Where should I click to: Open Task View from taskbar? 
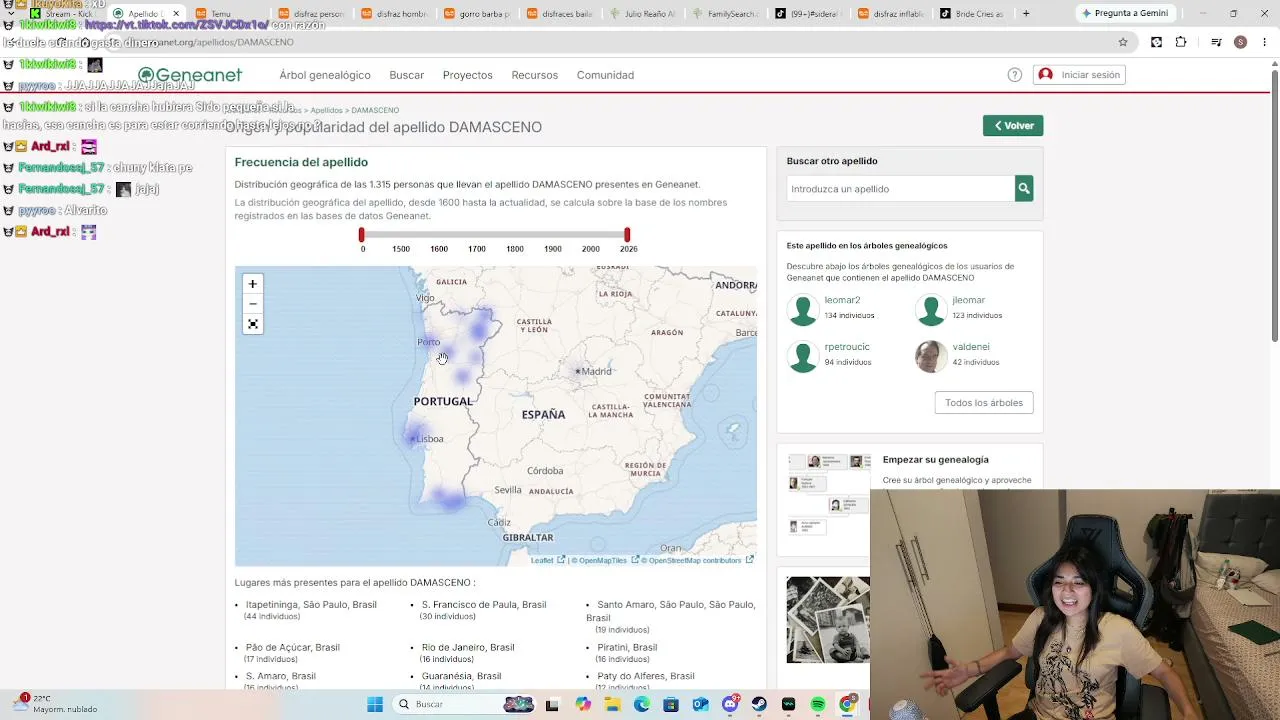pyautogui.click(x=552, y=704)
